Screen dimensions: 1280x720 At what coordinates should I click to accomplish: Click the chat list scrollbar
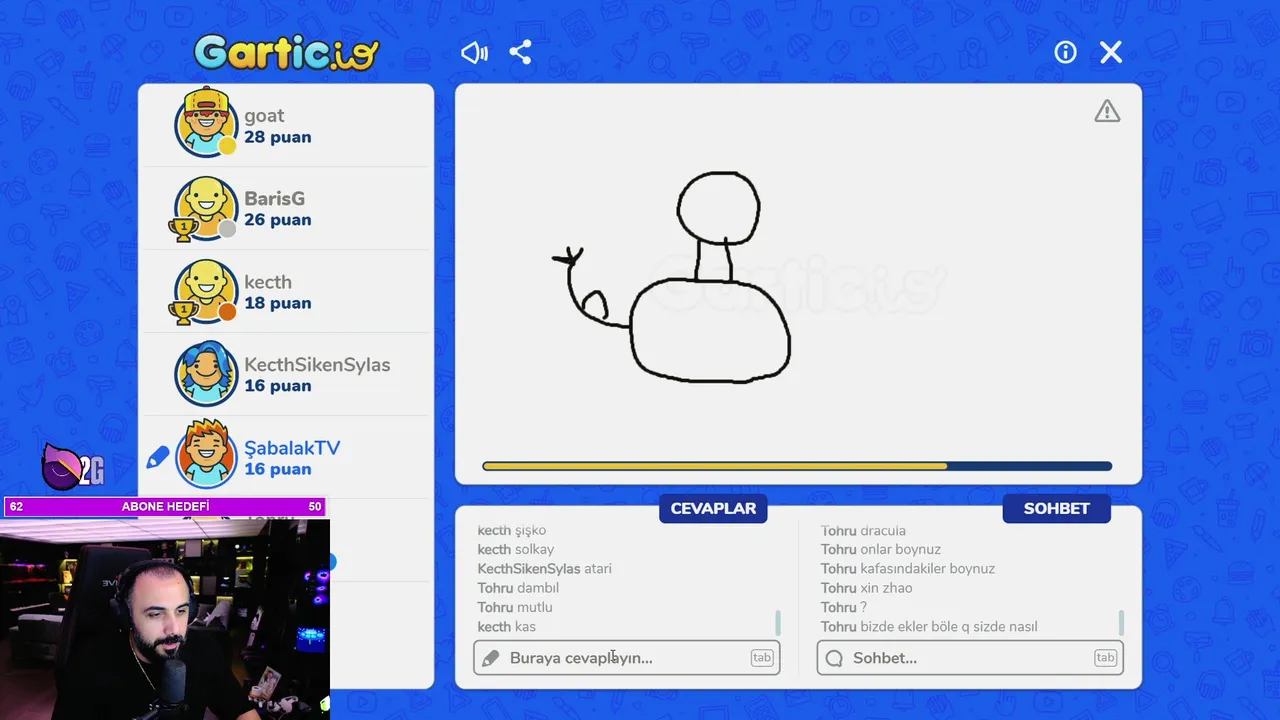1121,622
